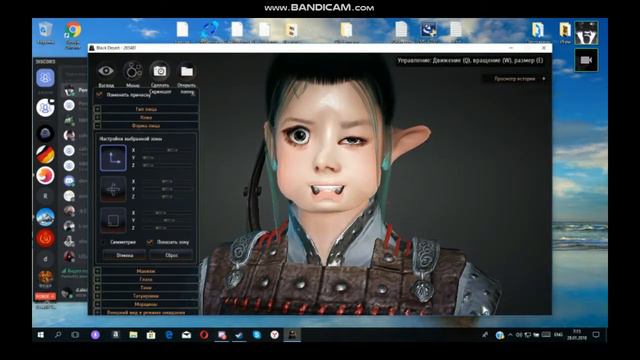This screenshot has height=360, width=640.
Task: Open Skype from taskbar
Action: point(257,335)
